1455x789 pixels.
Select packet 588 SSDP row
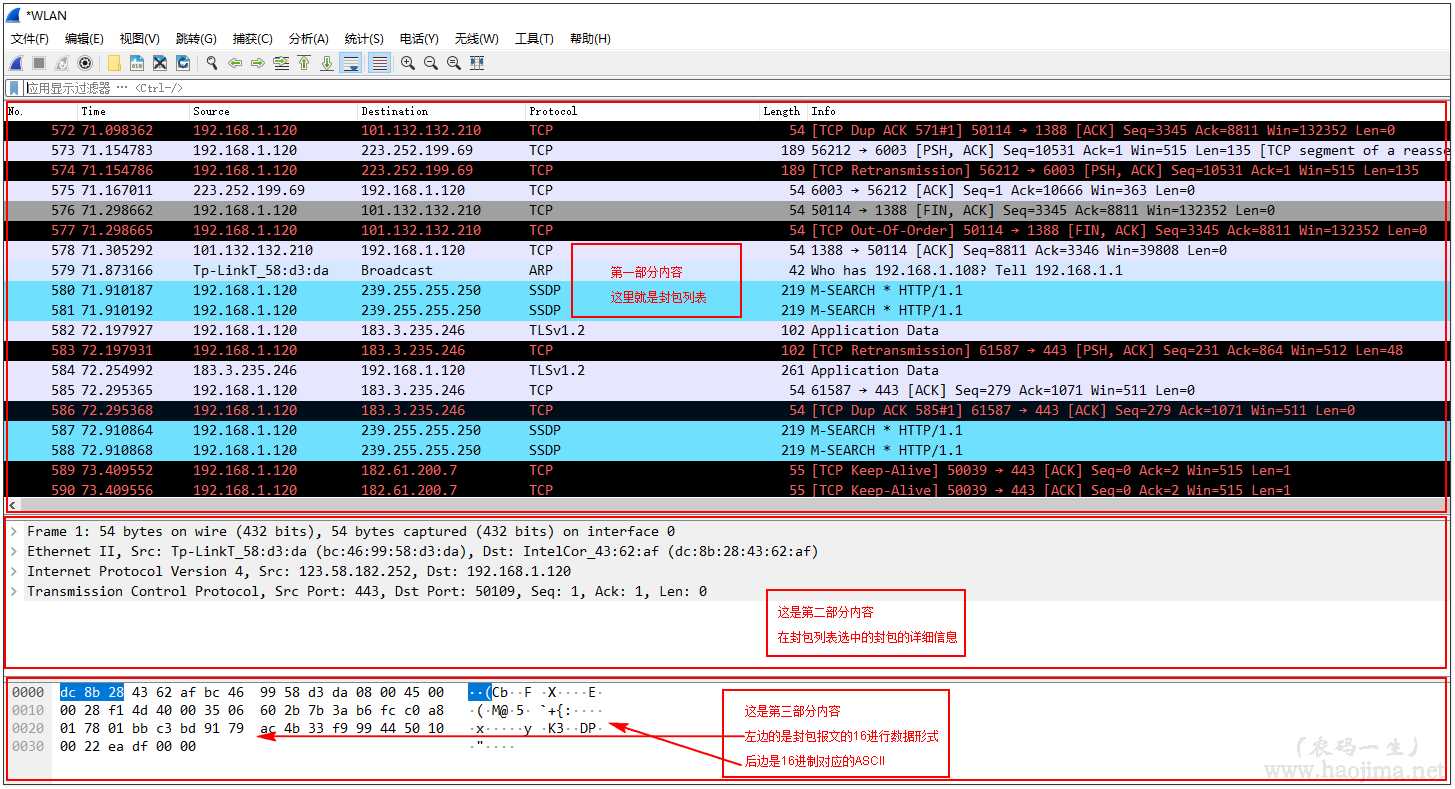pos(726,450)
